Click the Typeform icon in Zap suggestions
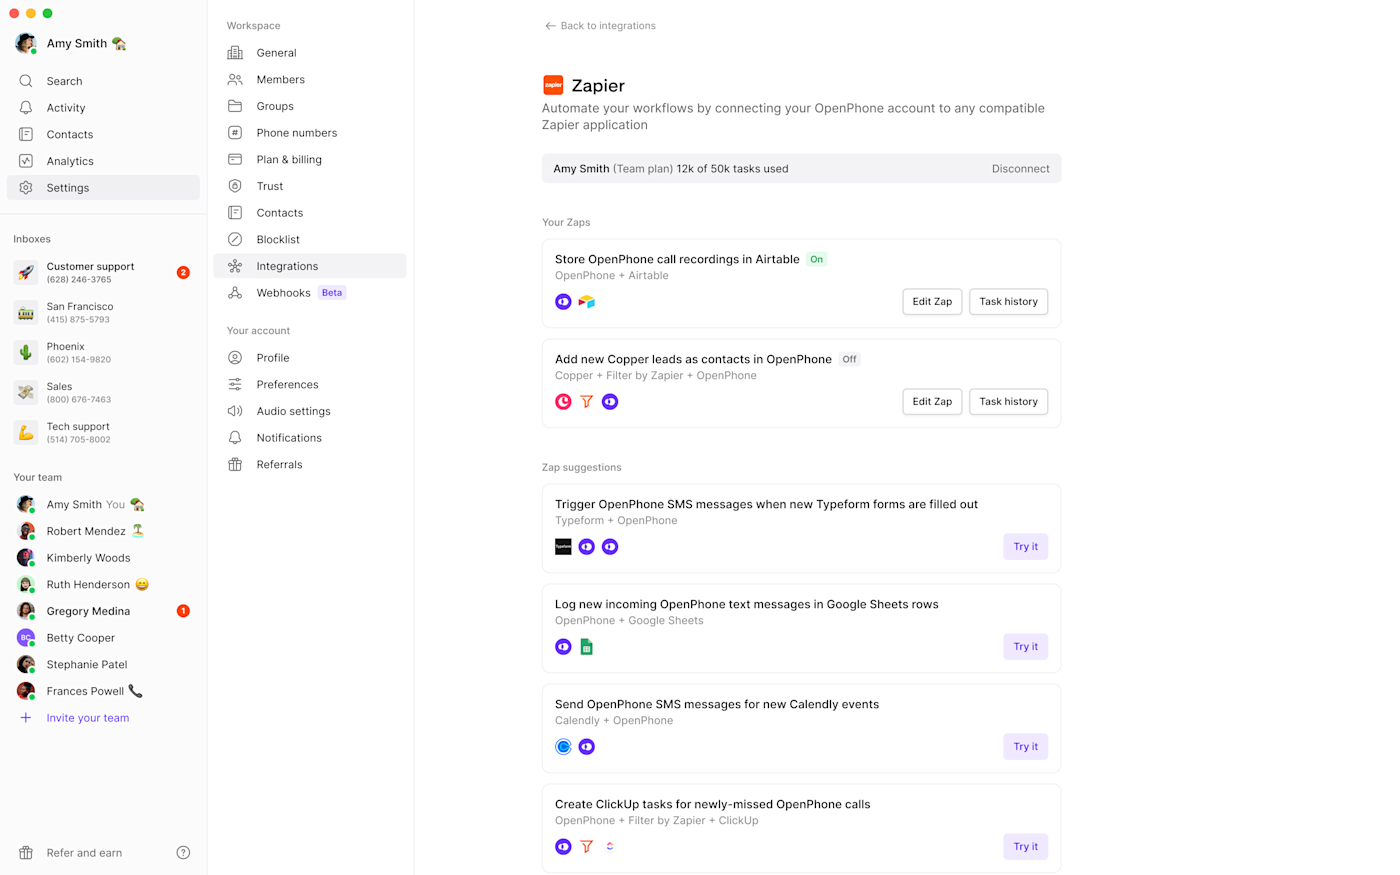Screen dimensions: 1400x875 point(563,547)
